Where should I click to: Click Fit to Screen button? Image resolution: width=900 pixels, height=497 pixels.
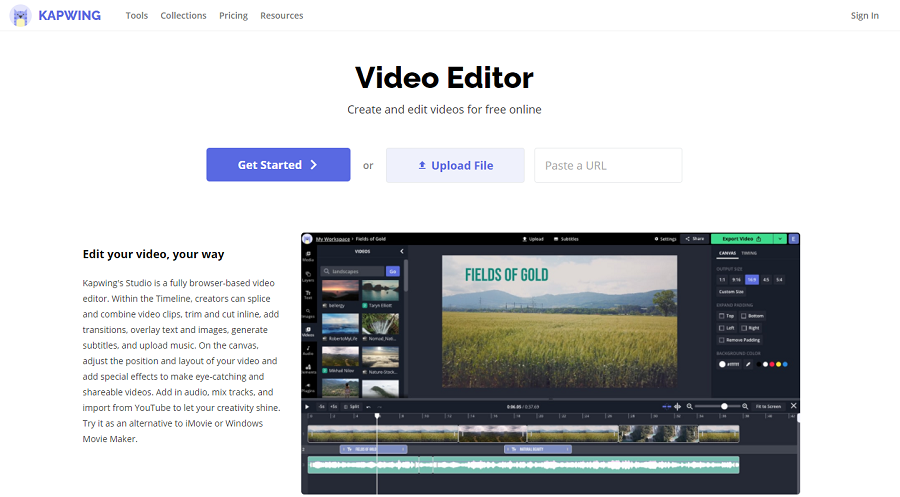pos(768,406)
